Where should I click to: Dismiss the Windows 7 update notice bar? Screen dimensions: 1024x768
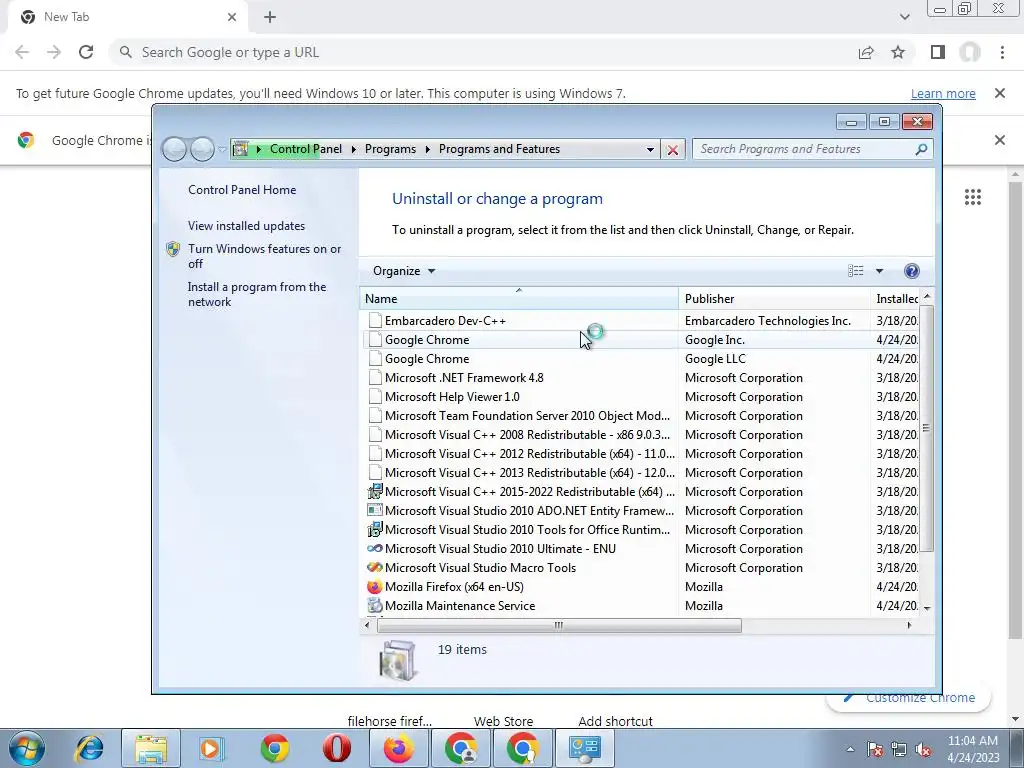click(999, 93)
